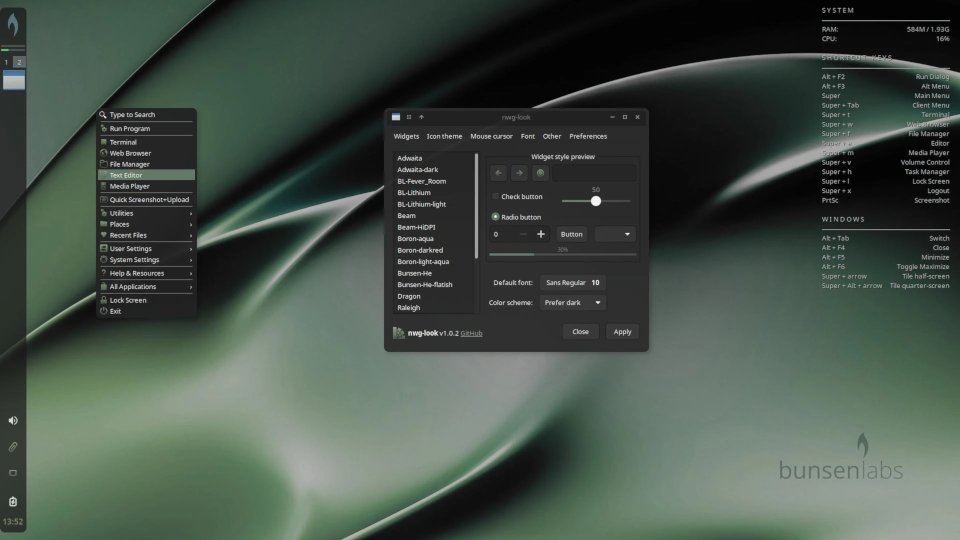Image resolution: width=960 pixels, height=540 pixels.
Task: Click the BunsenLabs flame icon in the panel
Action: pos(13,24)
